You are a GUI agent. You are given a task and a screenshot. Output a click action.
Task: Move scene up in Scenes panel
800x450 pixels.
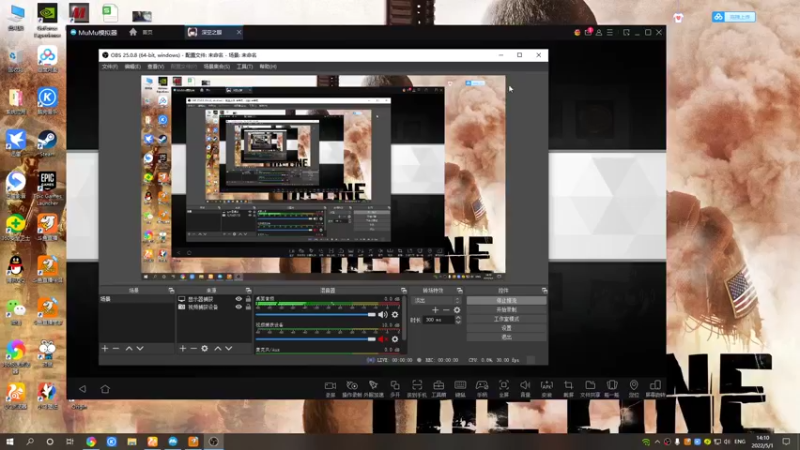[129, 348]
